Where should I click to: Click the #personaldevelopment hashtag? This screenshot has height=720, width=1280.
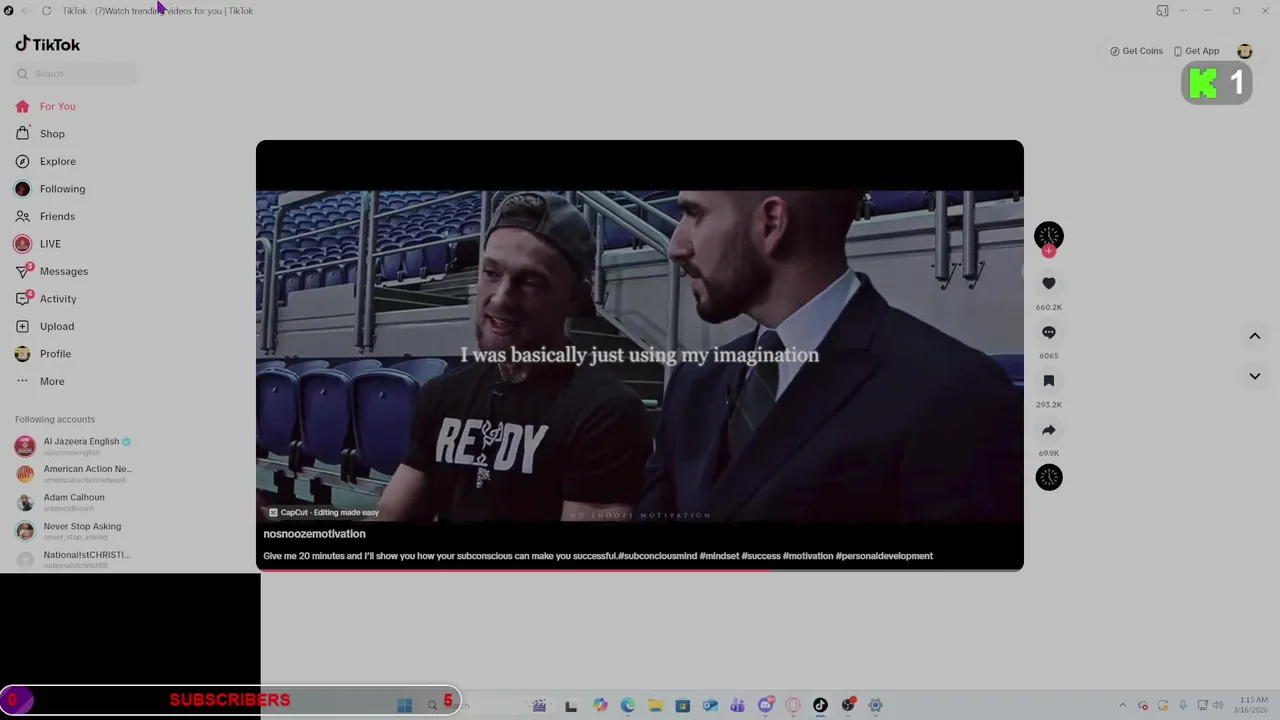coord(884,556)
